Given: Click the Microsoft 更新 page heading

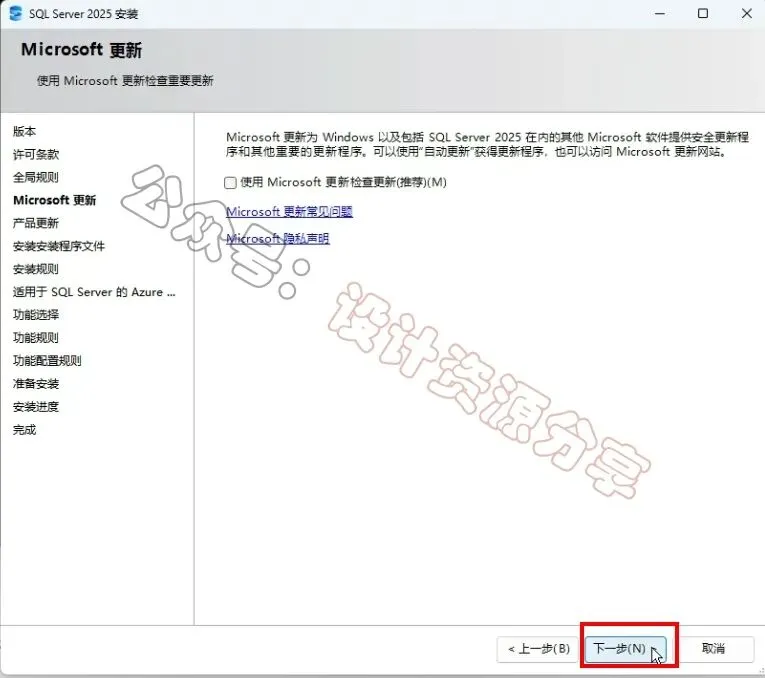Looking at the screenshot, I should [81, 50].
